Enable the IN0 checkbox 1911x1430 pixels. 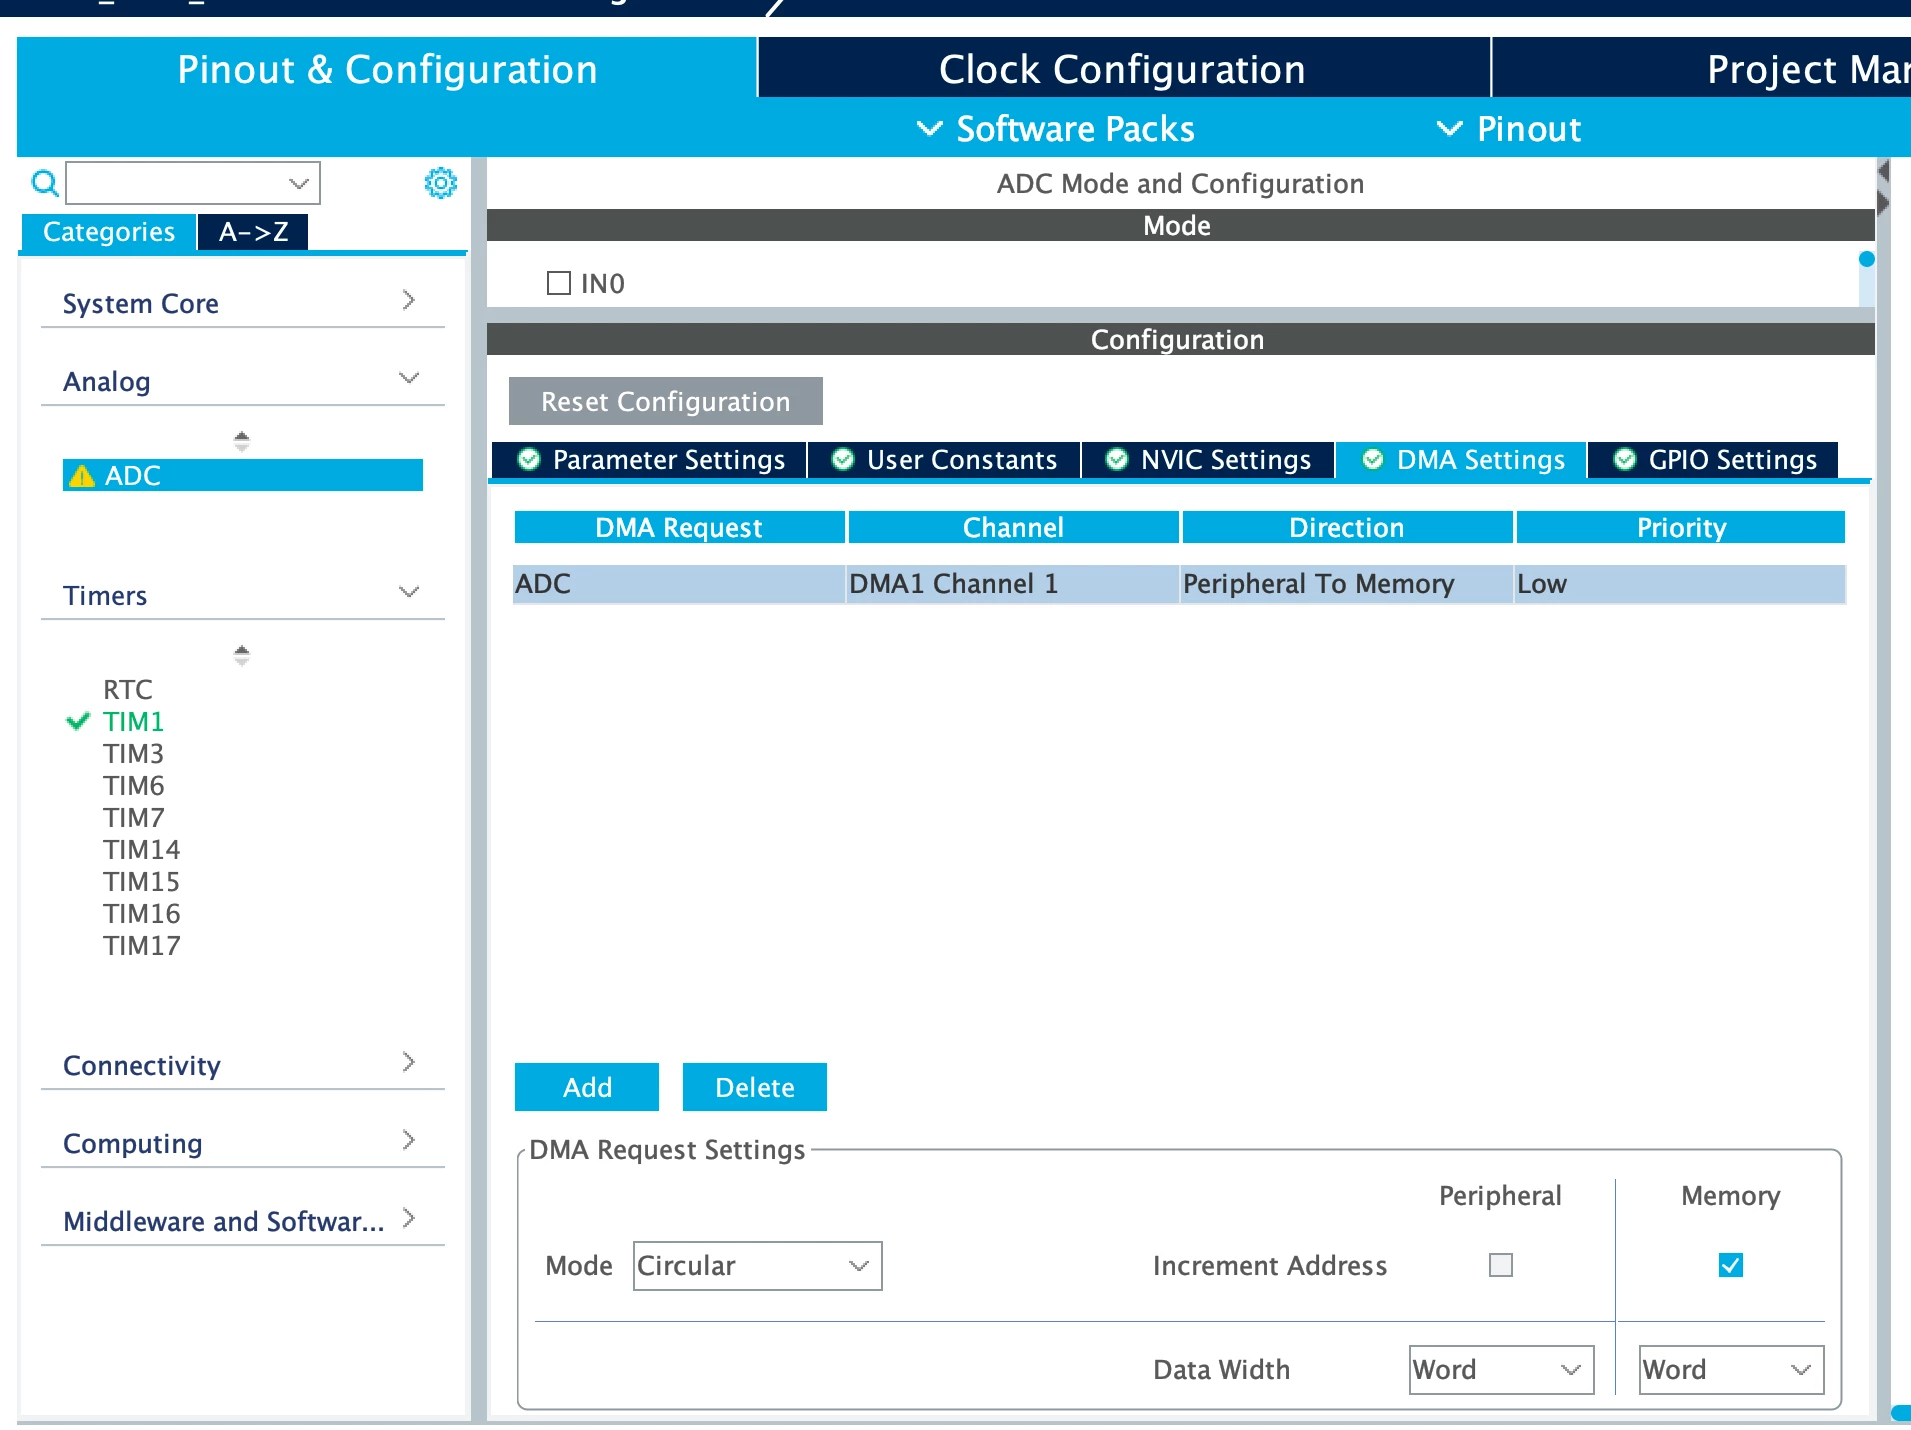[x=559, y=283]
